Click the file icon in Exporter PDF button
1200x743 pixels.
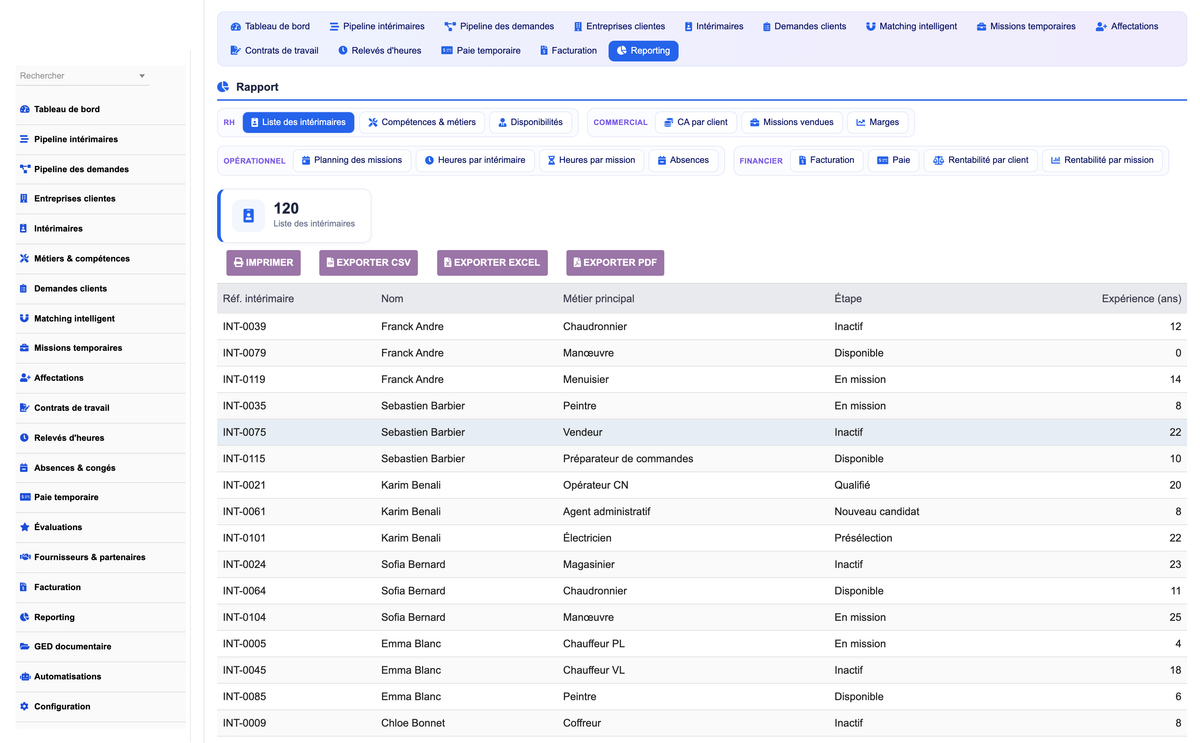coord(577,263)
